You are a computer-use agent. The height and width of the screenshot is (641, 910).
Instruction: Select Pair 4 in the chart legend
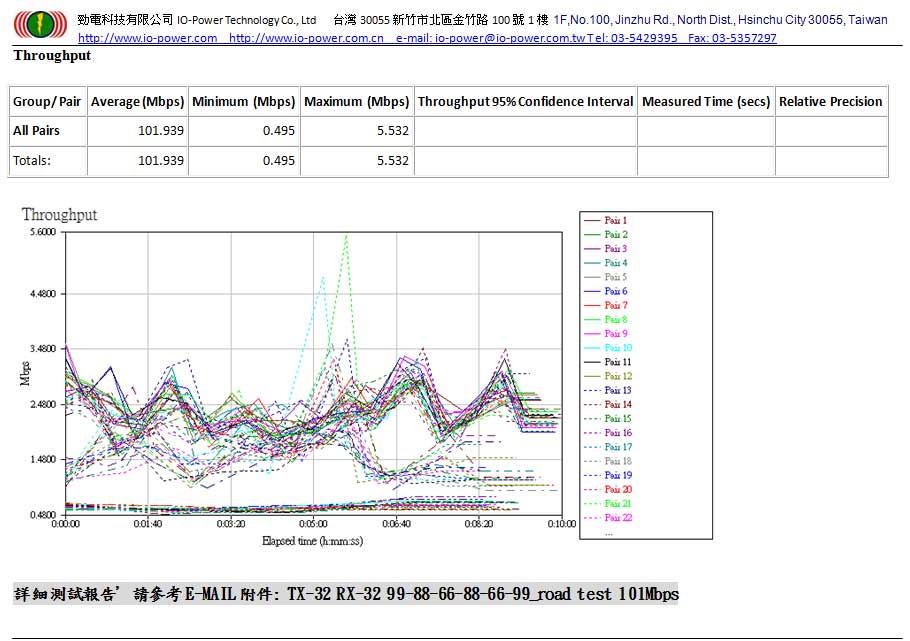(x=616, y=263)
